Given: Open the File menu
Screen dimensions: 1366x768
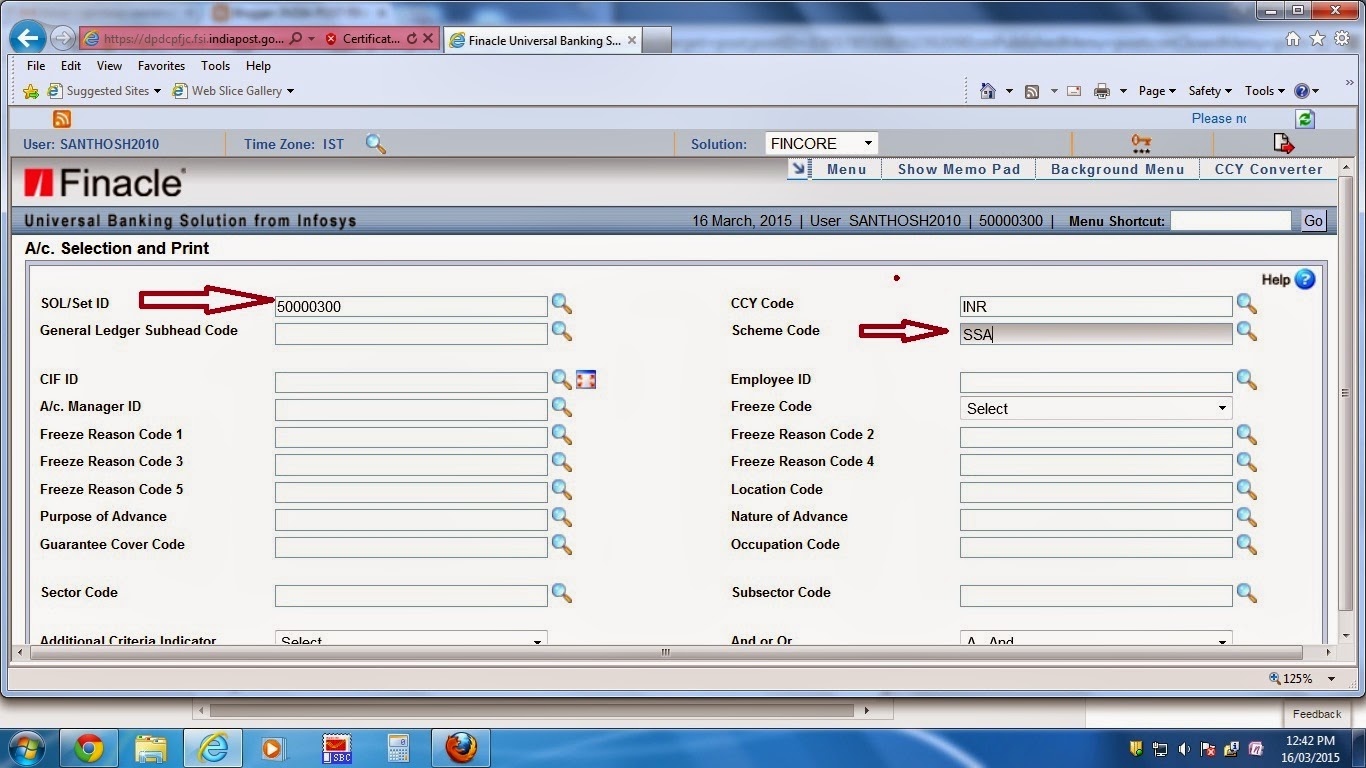Looking at the screenshot, I should click(36, 66).
